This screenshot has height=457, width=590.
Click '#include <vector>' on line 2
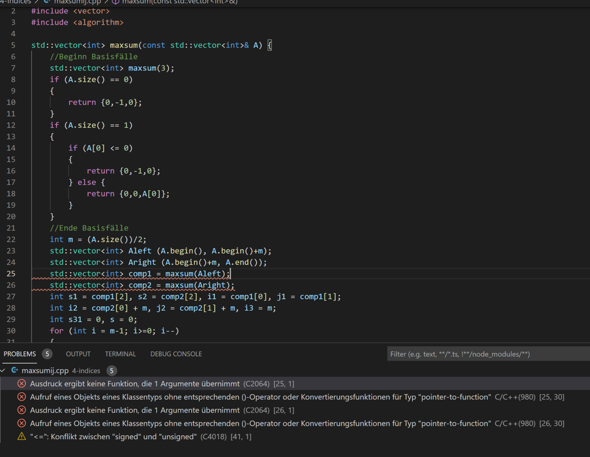pos(70,11)
